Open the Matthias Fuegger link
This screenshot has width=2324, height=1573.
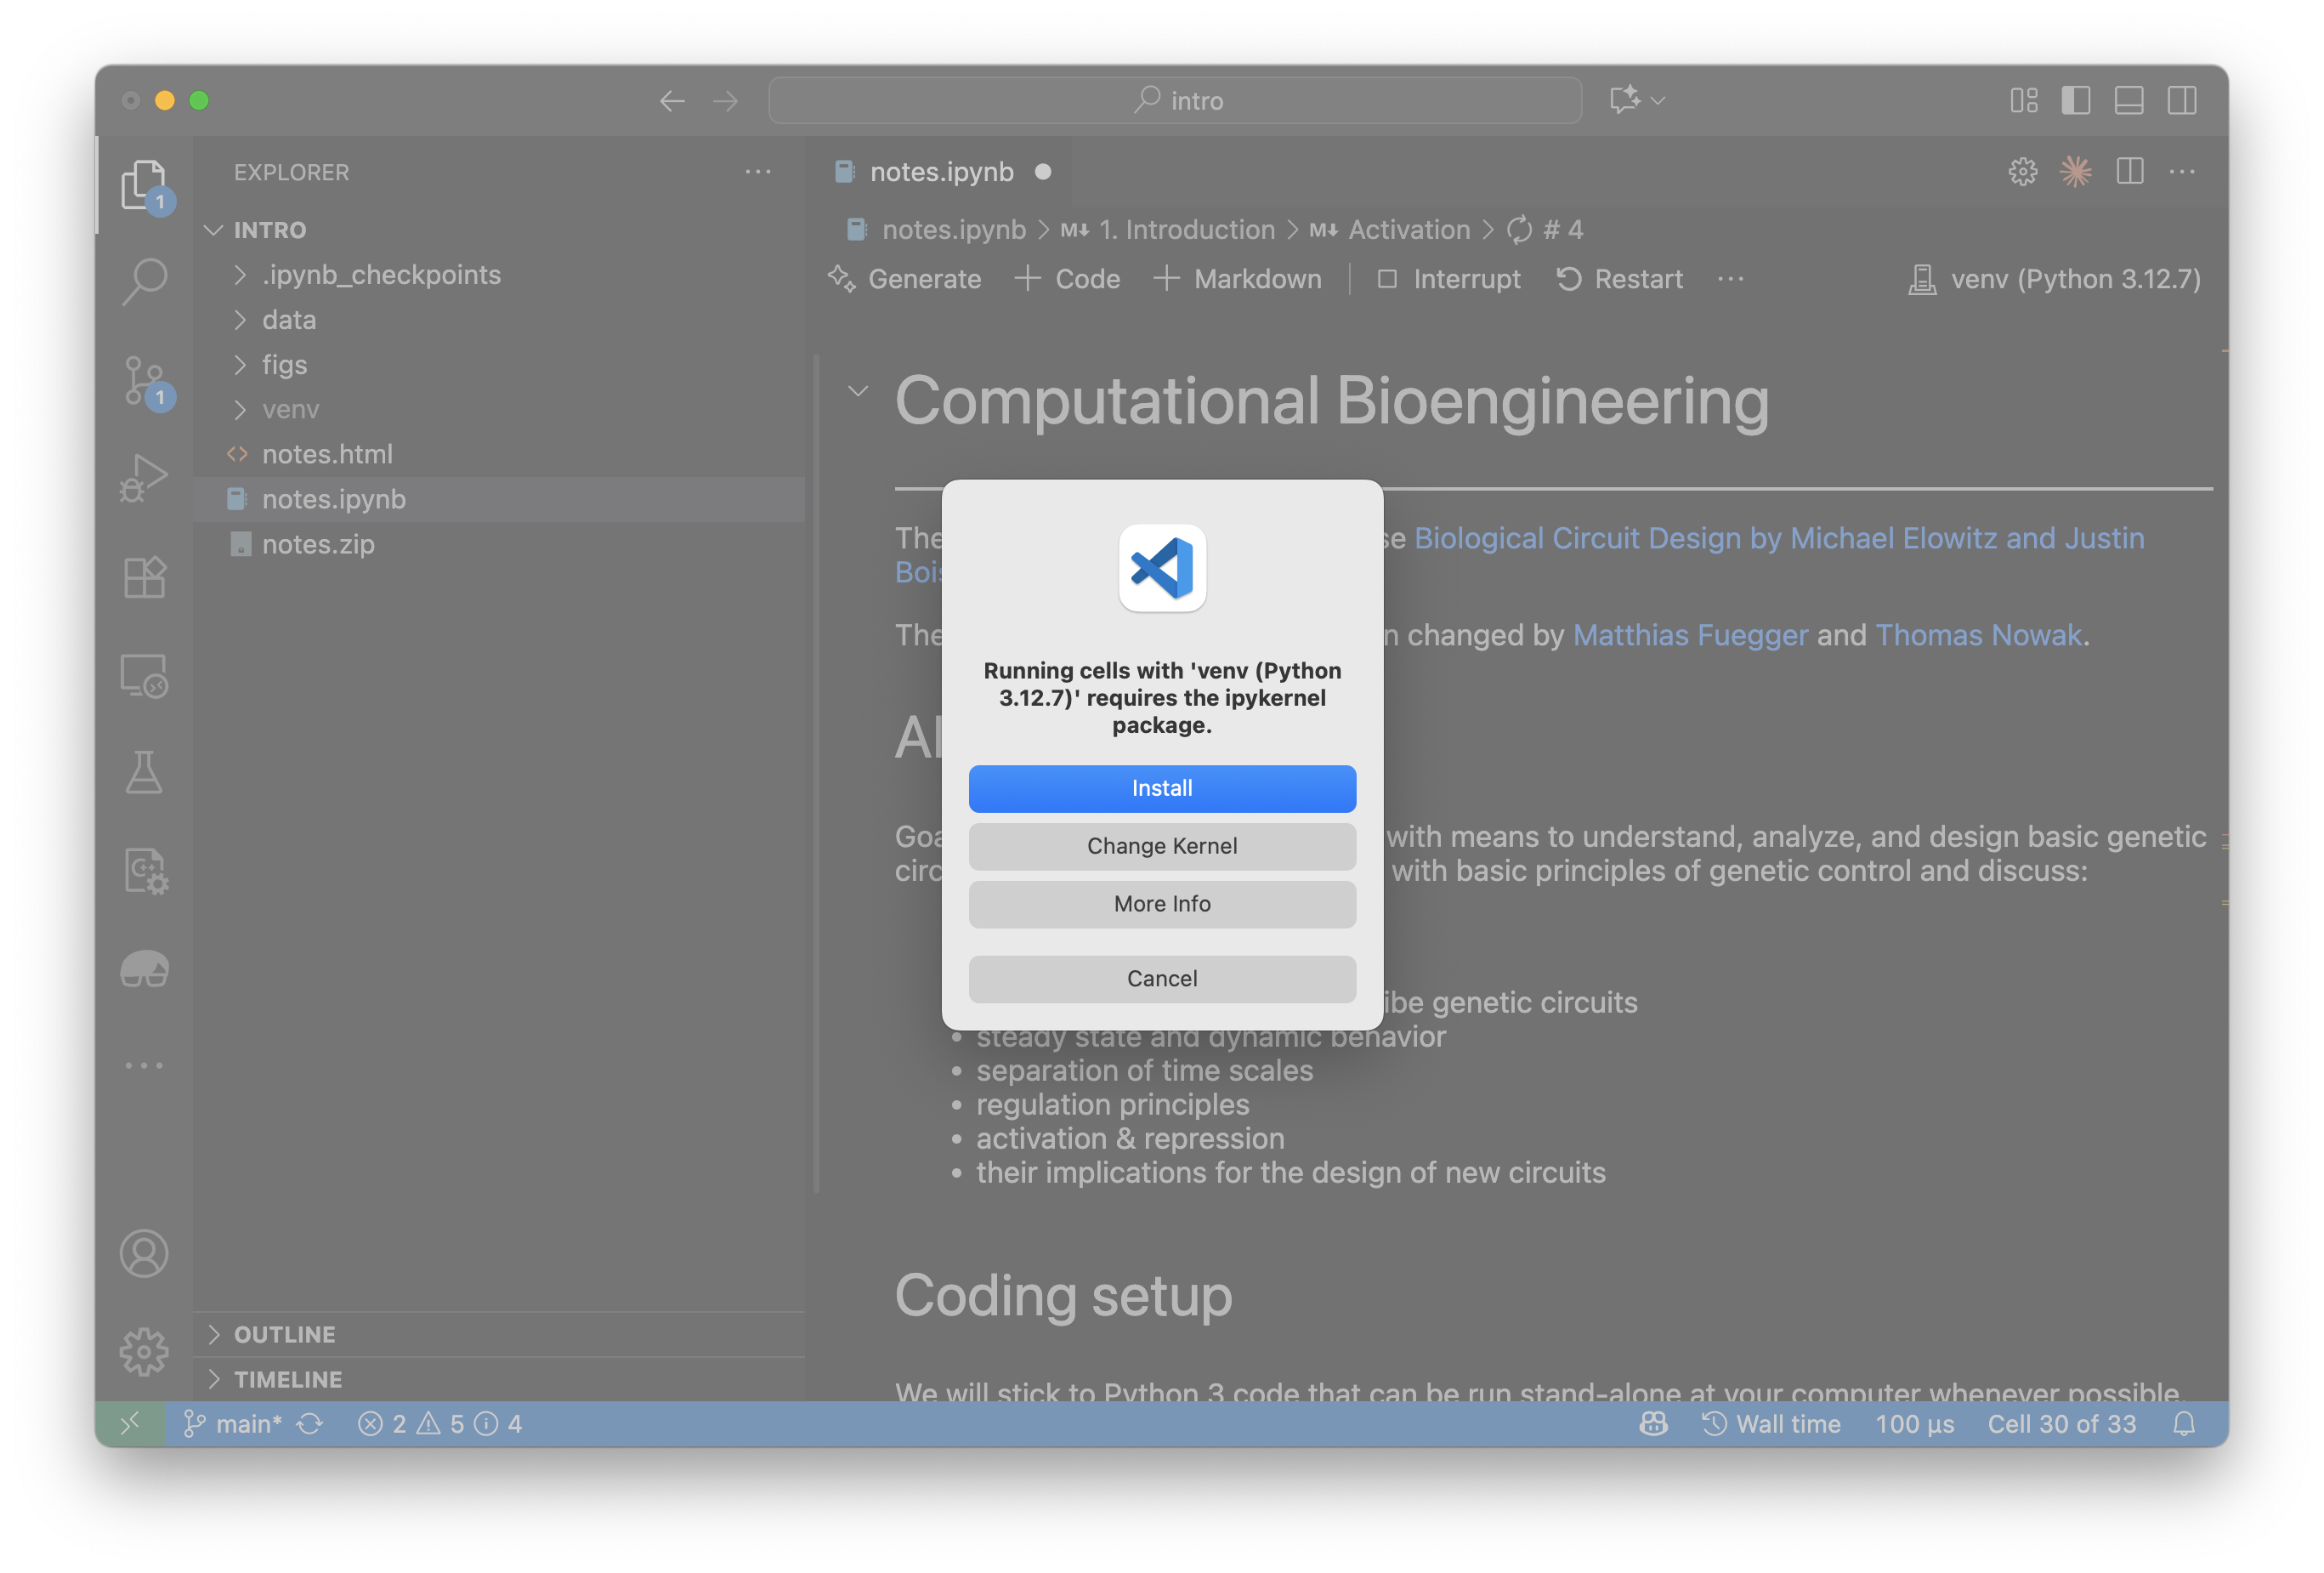tap(1690, 634)
